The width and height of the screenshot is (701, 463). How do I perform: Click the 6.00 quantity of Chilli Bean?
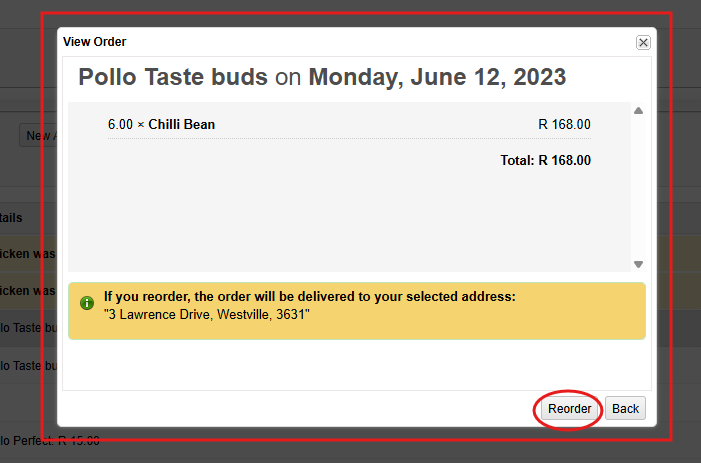point(120,125)
